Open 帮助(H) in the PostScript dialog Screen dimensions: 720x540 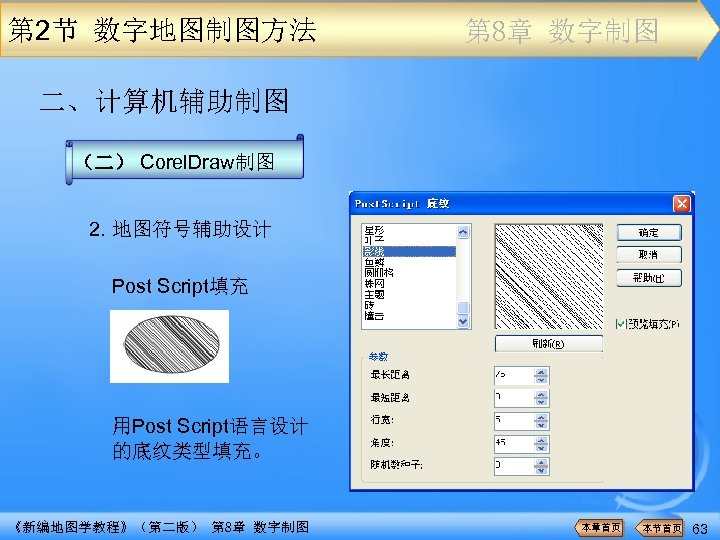[649, 278]
